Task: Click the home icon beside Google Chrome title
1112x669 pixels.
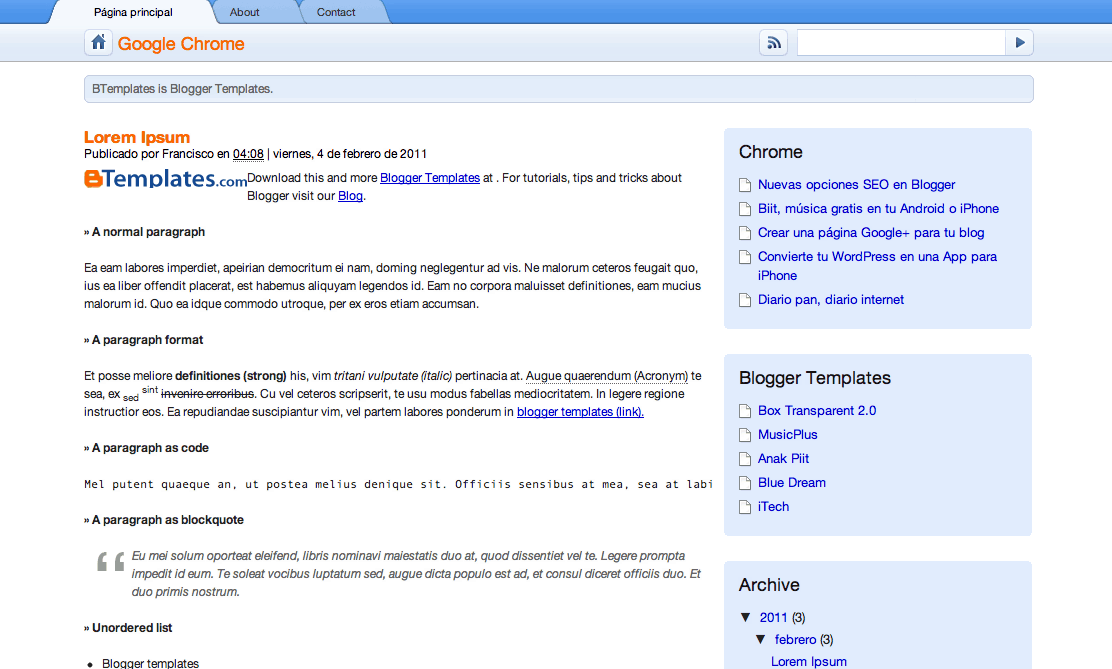Action: (99, 43)
